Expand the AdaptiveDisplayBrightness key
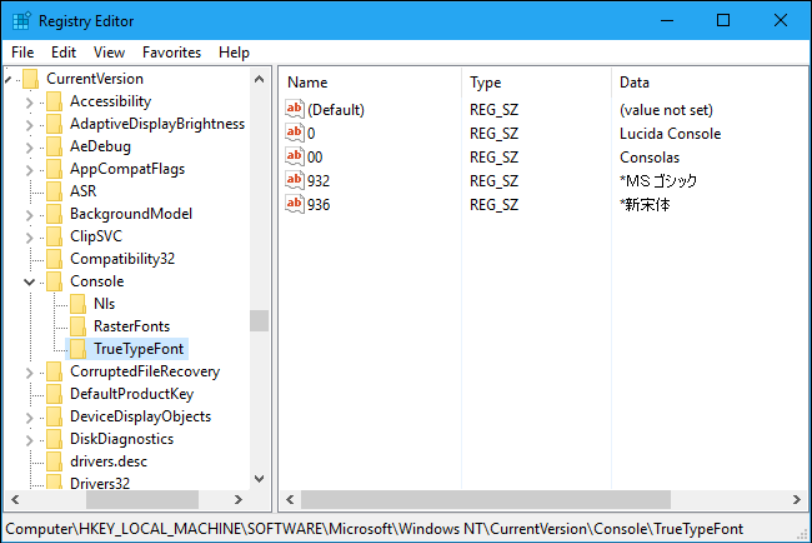The height and width of the screenshot is (543, 812). coord(30,125)
